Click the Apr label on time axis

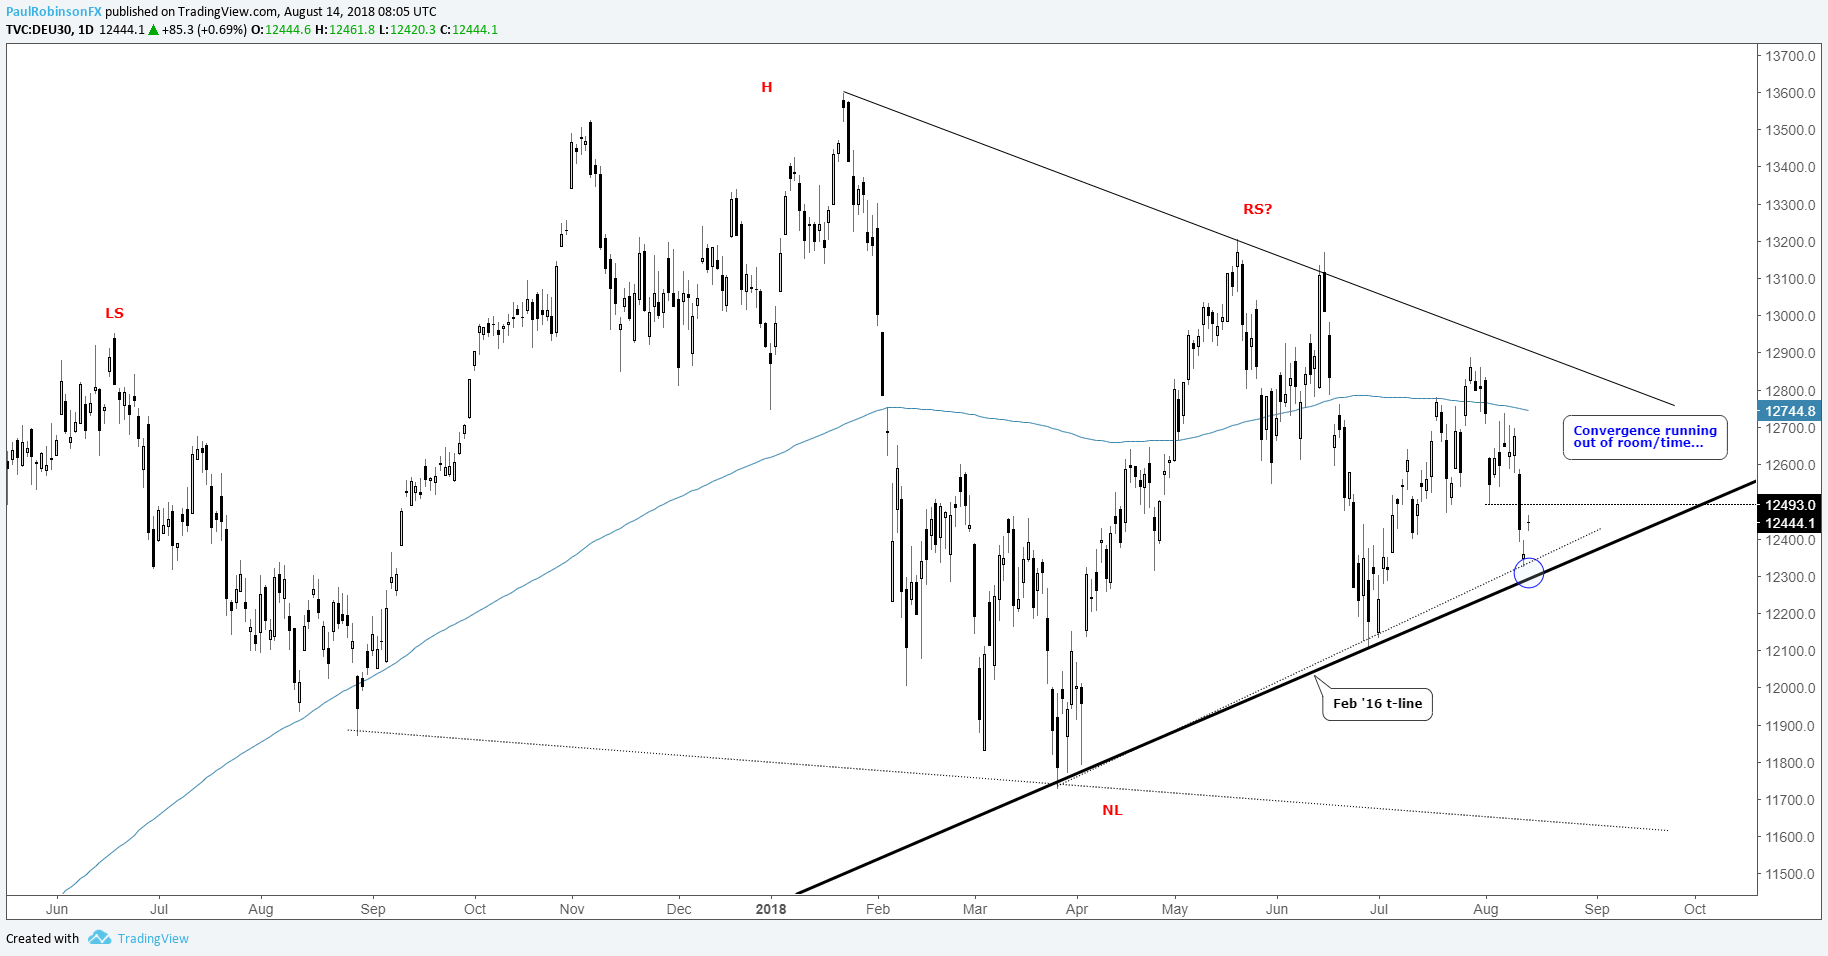tap(1077, 909)
